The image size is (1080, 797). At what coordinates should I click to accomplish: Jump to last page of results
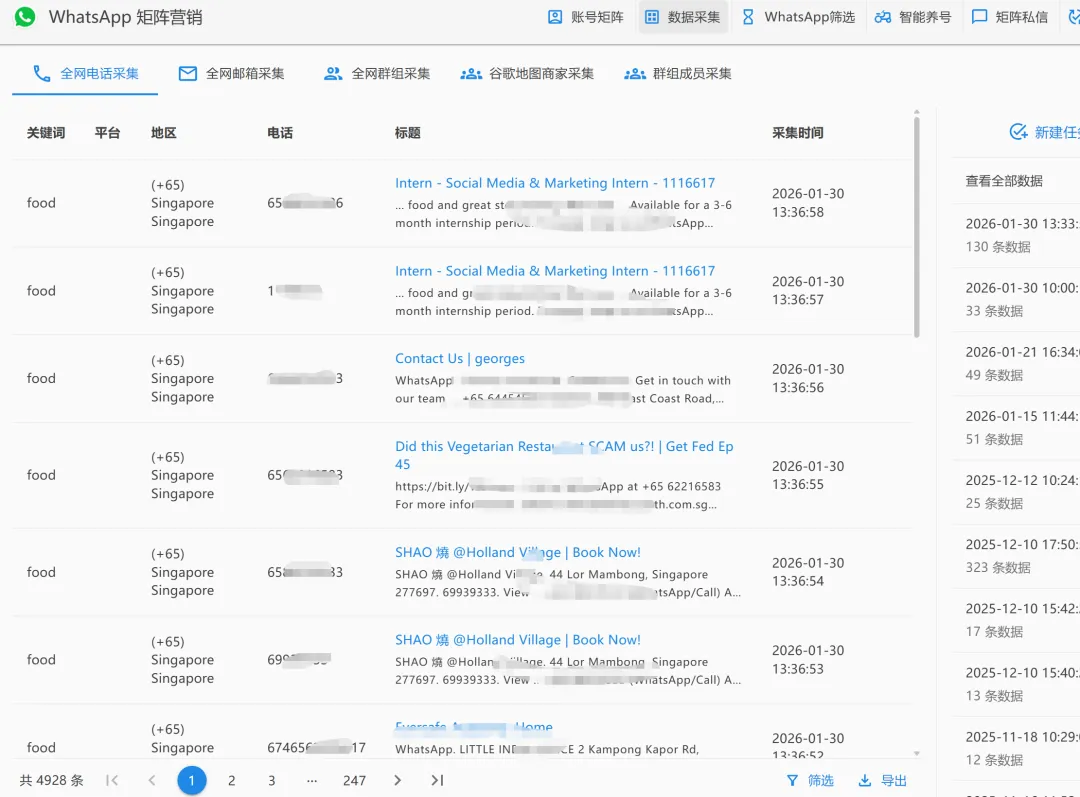[x=437, y=780]
